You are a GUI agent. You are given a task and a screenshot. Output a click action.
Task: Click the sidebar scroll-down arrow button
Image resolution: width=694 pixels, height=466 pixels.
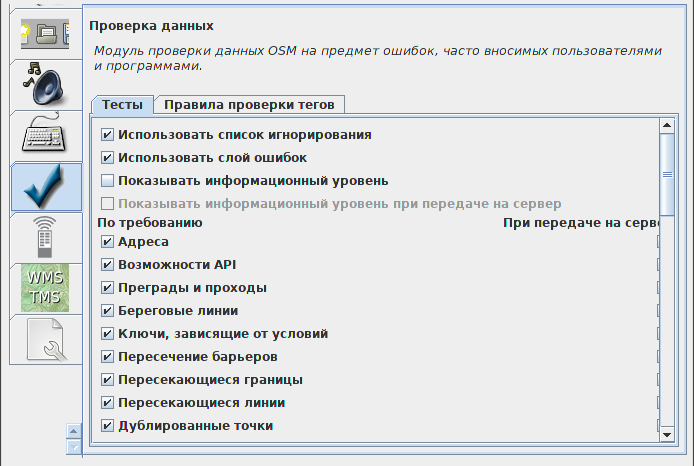(73, 447)
